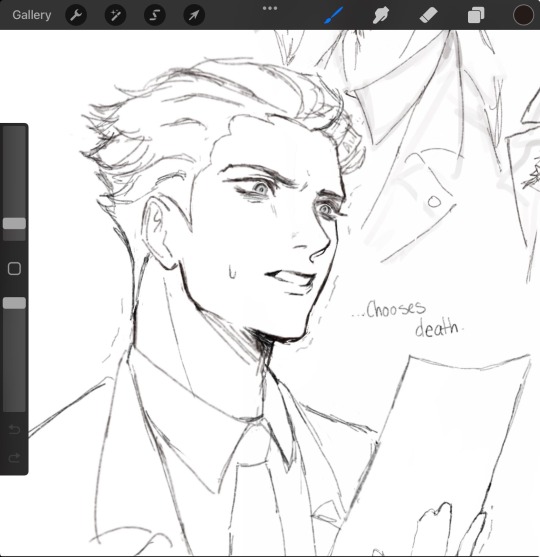Tap the three-dot menu at top center
This screenshot has height=557, width=540.
point(270,8)
